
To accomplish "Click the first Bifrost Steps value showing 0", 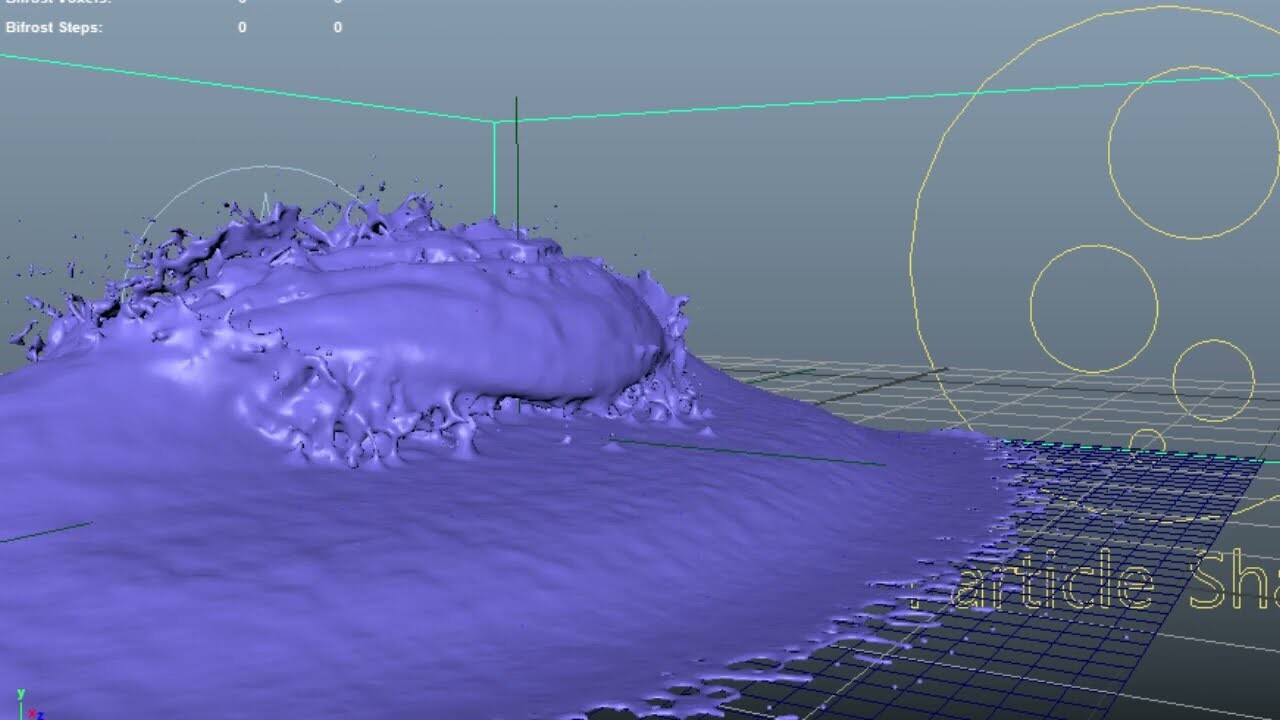I will click(x=242, y=27).
